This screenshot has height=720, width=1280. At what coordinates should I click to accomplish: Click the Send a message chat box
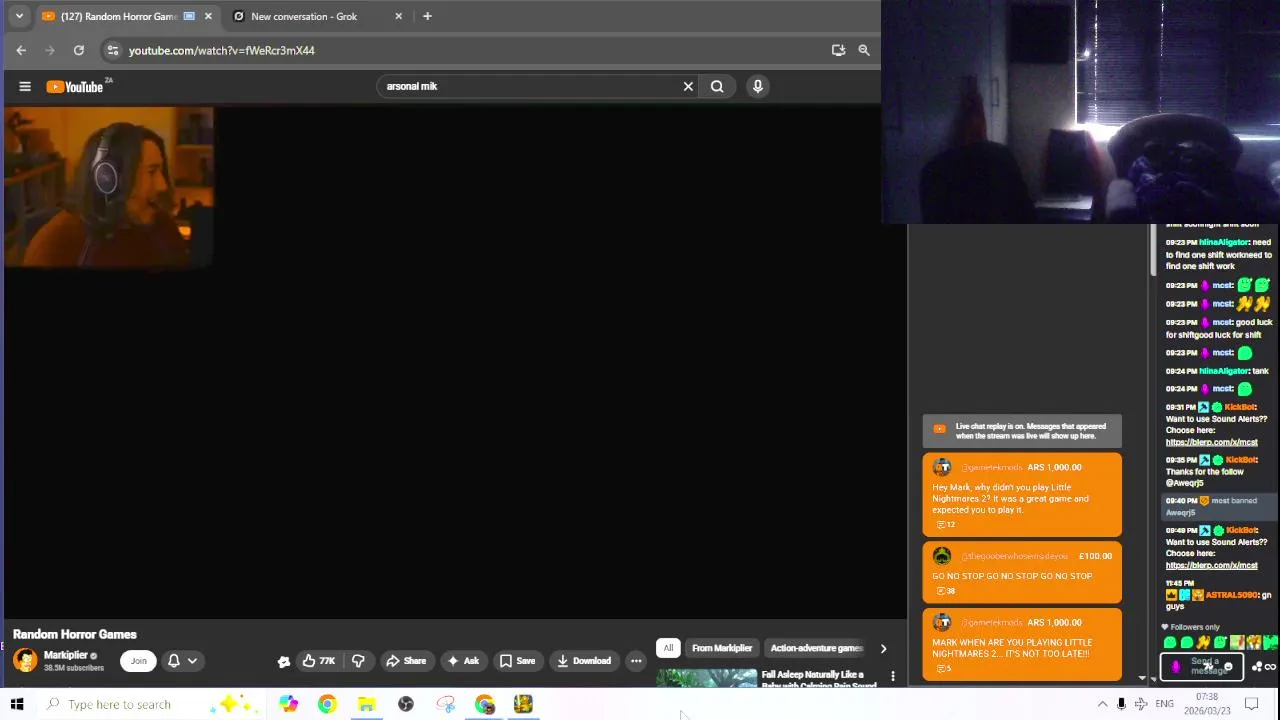(1202, 666)
